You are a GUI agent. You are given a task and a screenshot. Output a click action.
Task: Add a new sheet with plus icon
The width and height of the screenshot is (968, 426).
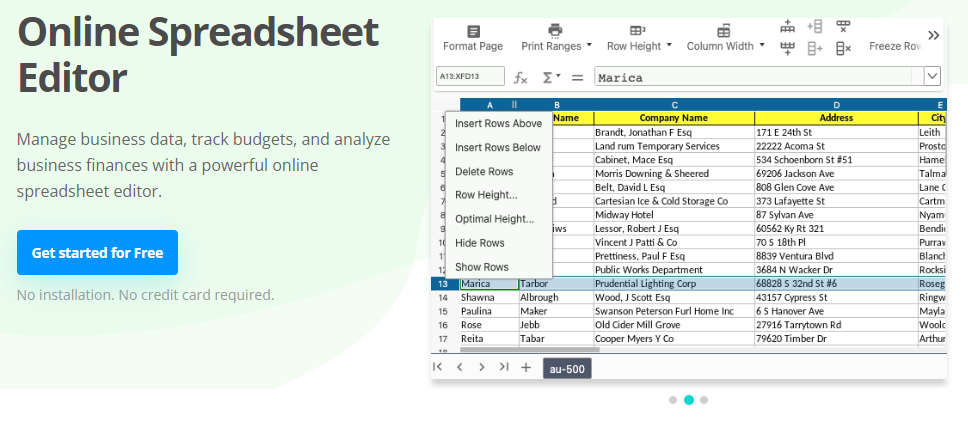526,367
